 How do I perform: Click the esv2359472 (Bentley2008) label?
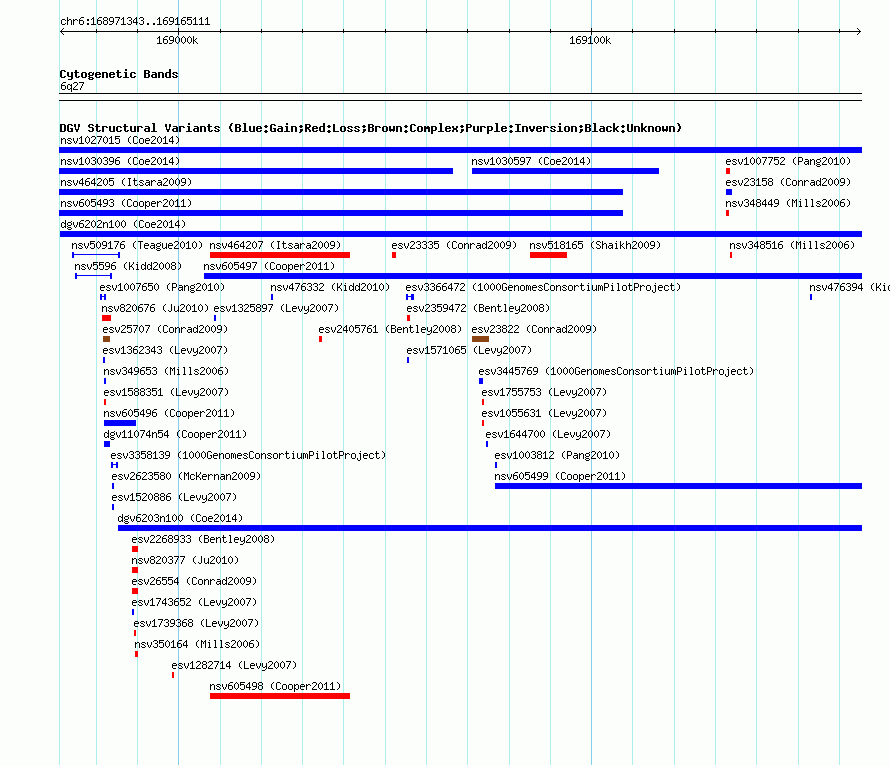pyautogui.click(x=478, y=308)
